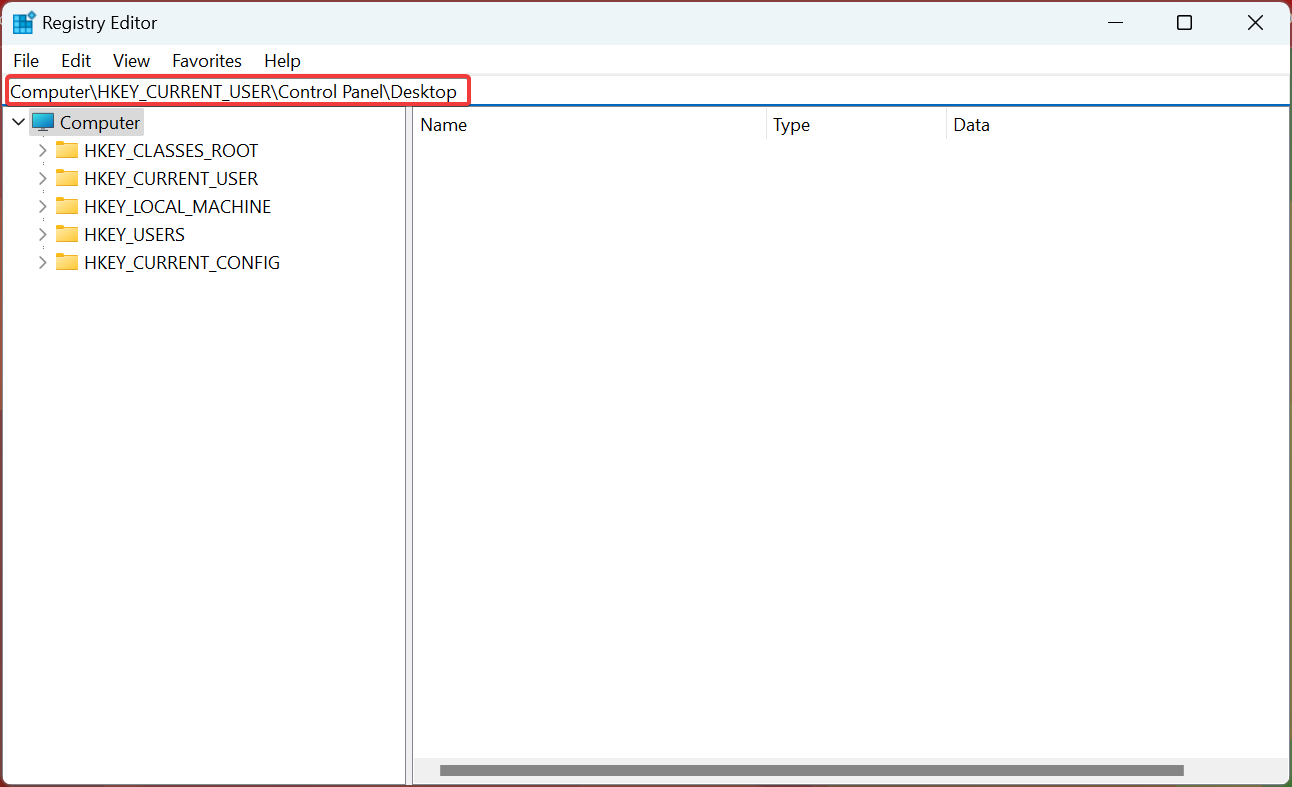Open the Help menu

click(x=282, y=61)
